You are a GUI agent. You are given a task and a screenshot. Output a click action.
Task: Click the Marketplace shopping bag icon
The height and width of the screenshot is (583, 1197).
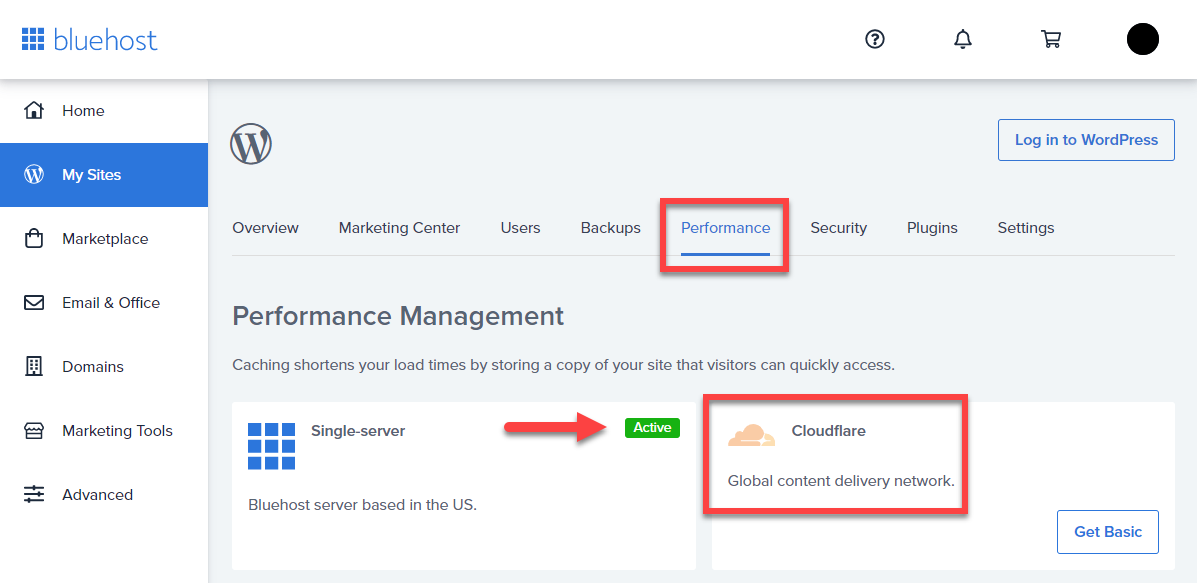point(34,239)
